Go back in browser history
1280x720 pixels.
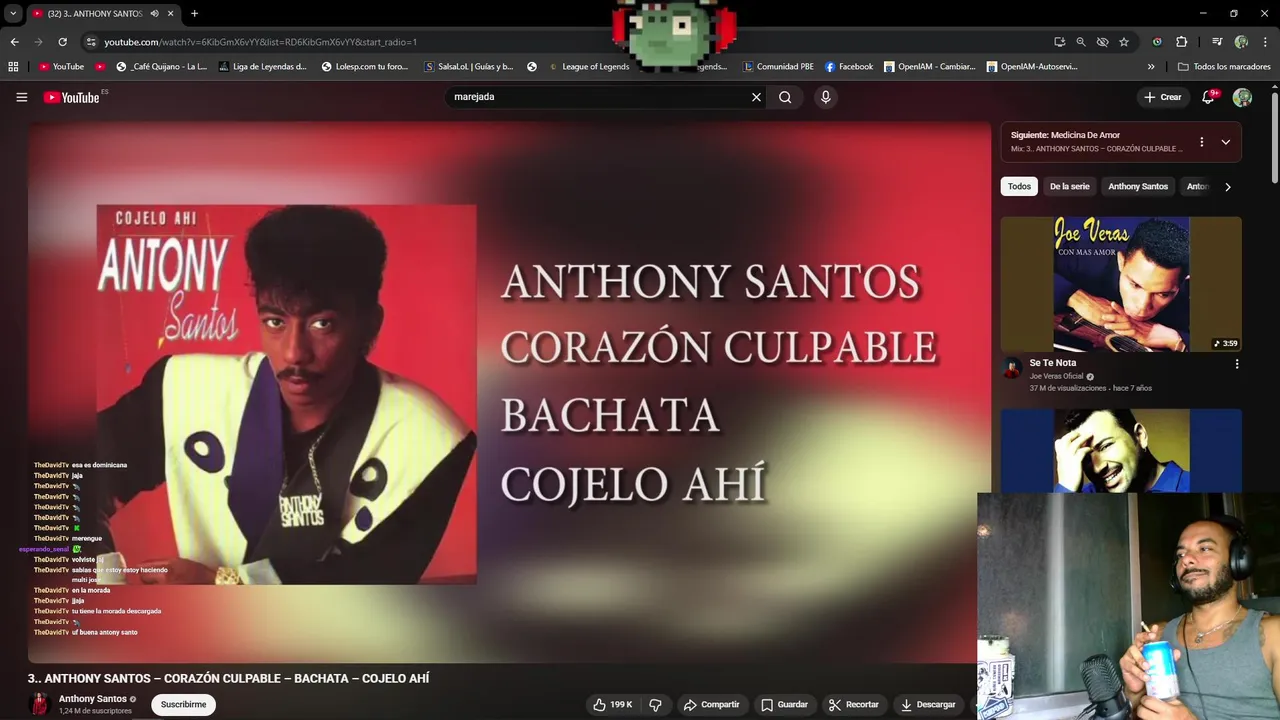(x=14, y=42)
